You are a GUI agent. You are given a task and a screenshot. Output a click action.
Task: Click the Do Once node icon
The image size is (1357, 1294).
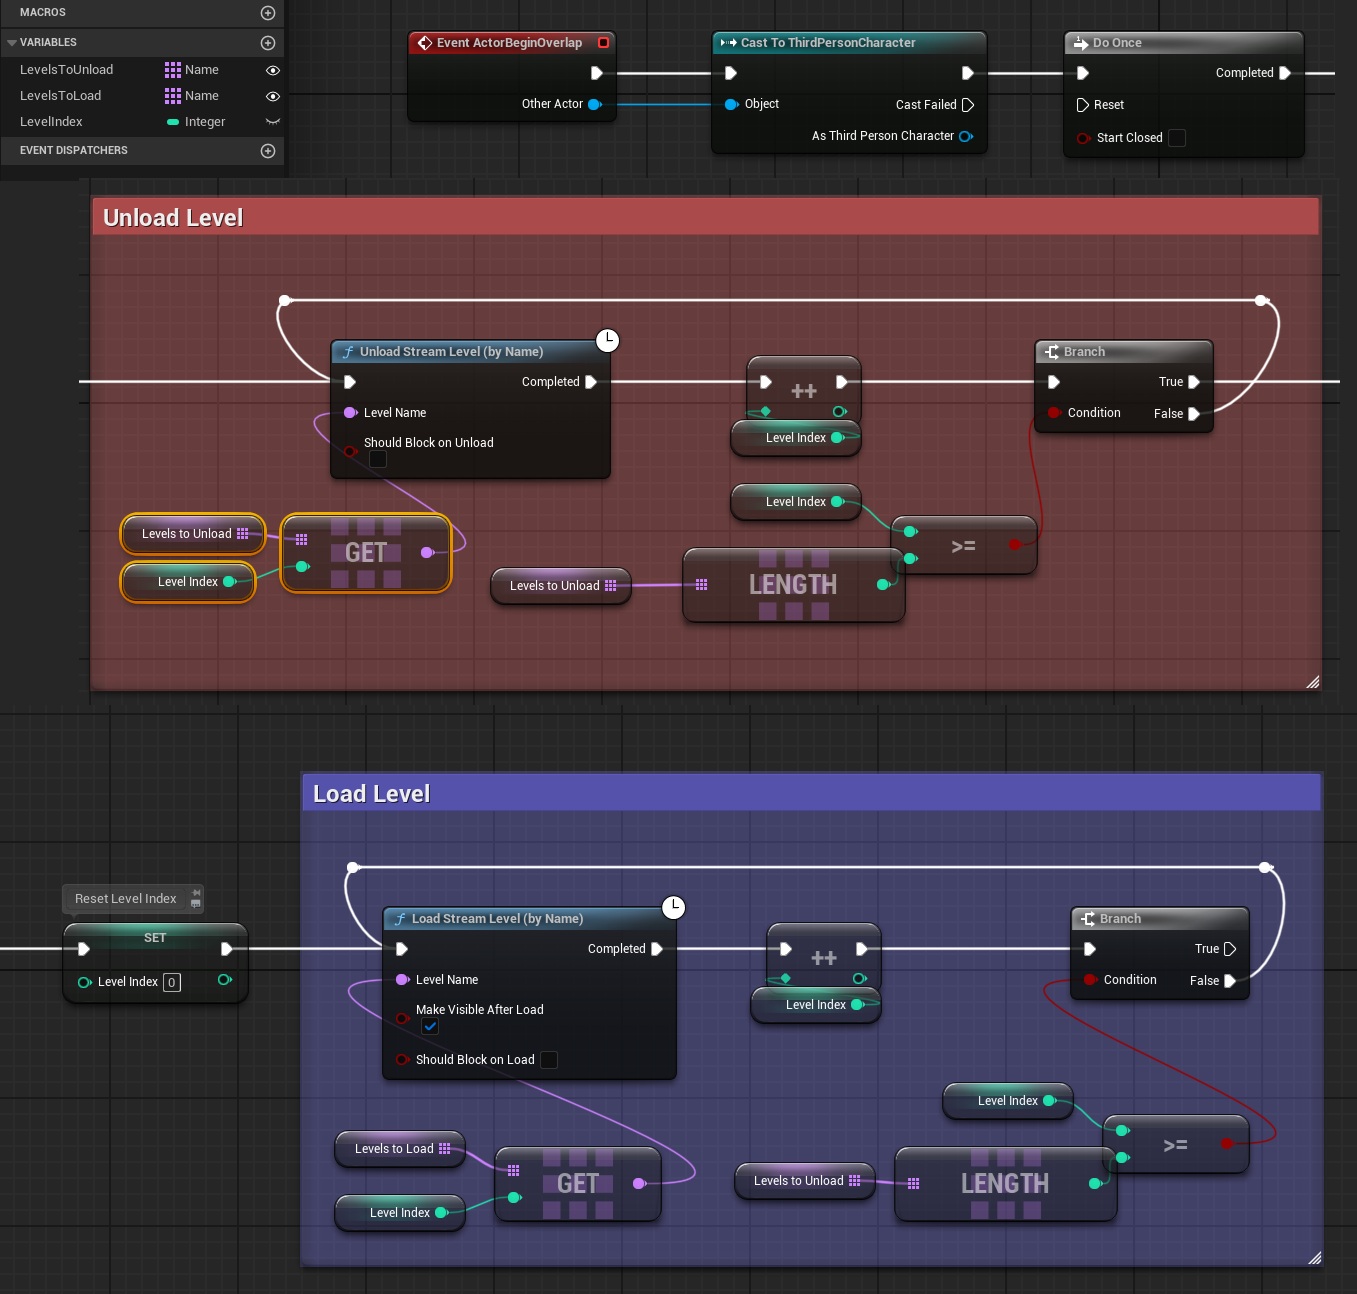coord(1081,43)
